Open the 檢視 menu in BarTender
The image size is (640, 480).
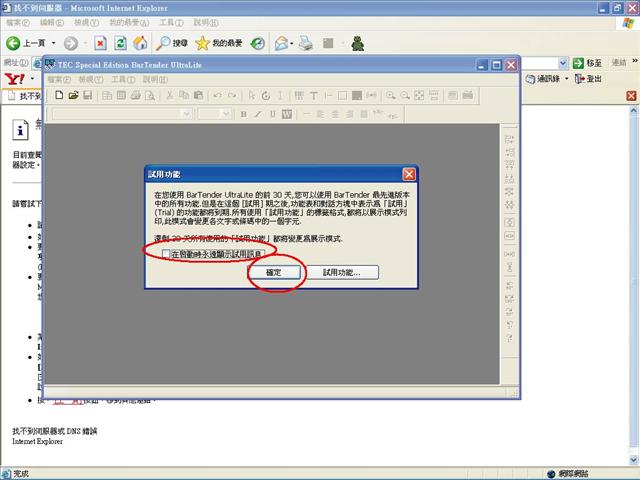[91, 79]
